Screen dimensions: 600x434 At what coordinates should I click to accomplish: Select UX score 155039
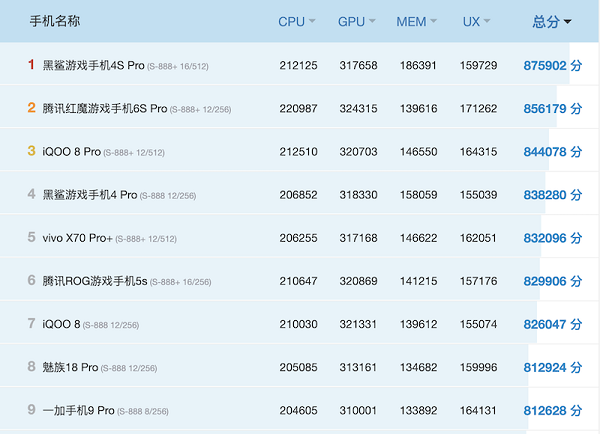point(478,195)
